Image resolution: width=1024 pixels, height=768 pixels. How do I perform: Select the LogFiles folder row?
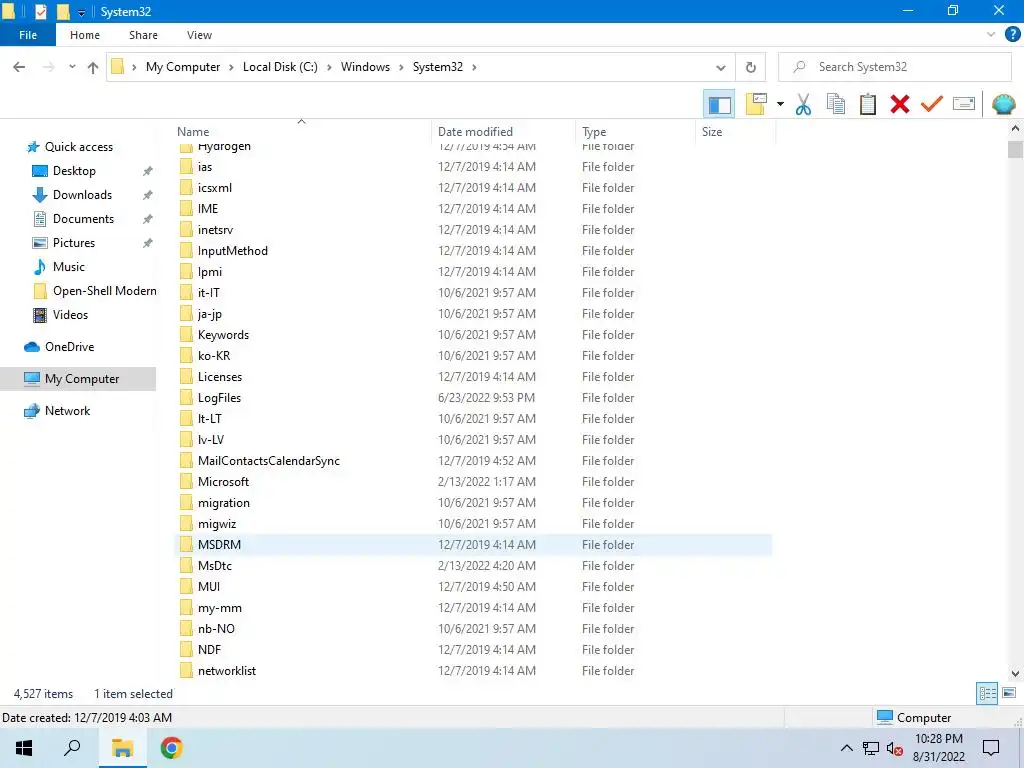click(473, 398)
